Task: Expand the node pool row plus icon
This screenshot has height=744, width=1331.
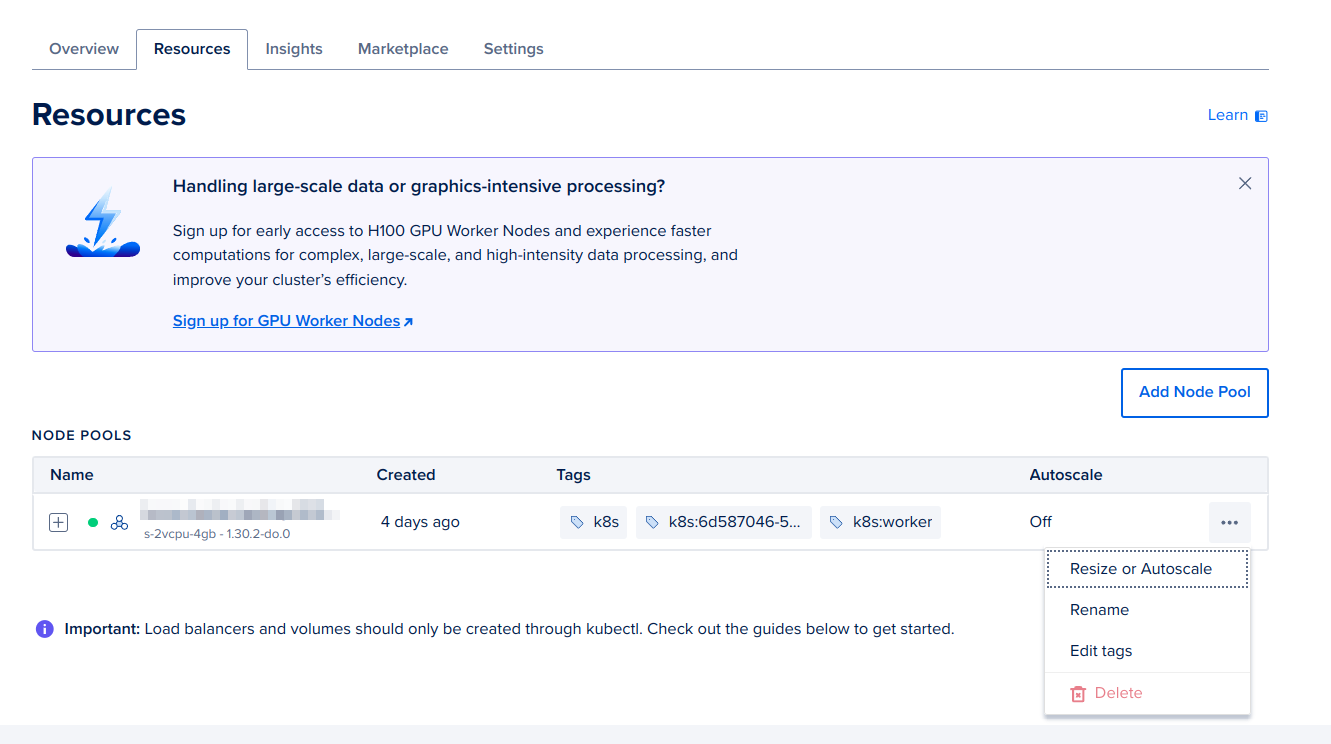Action: (x=59, y=522)
